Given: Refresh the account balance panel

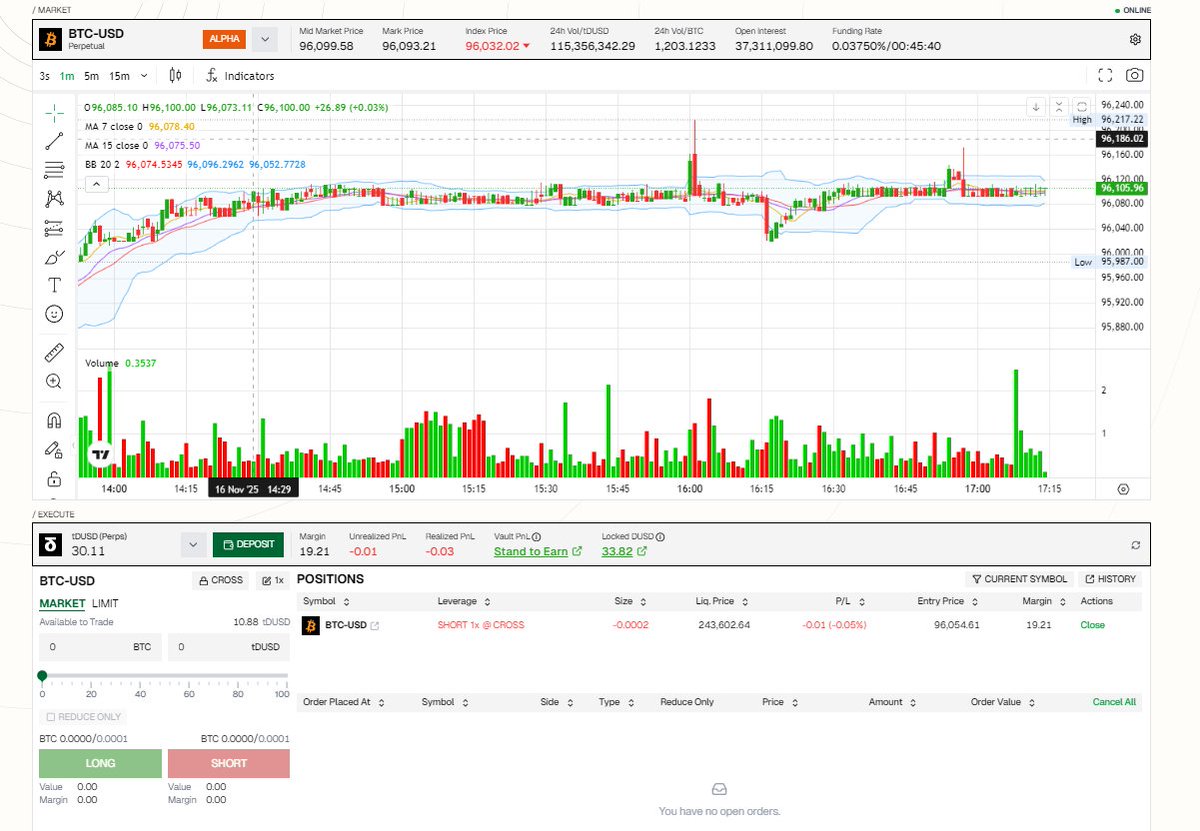Looking at the screenshot, I should click(x=1135, y=545).
